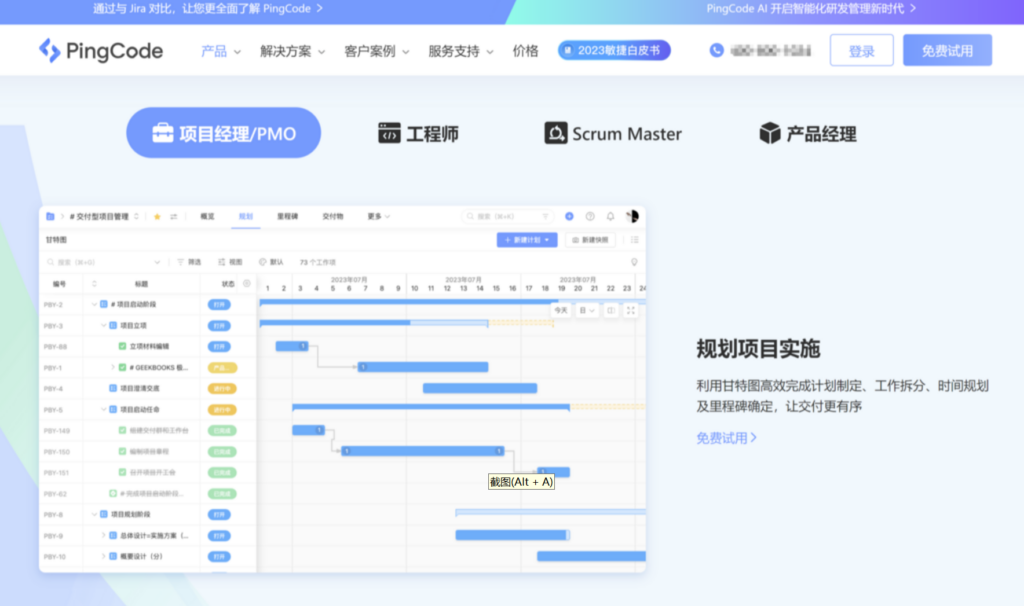Open the notification bell icon
Image resolution: width=1024 pixels, height=606 pixels.
610,216
